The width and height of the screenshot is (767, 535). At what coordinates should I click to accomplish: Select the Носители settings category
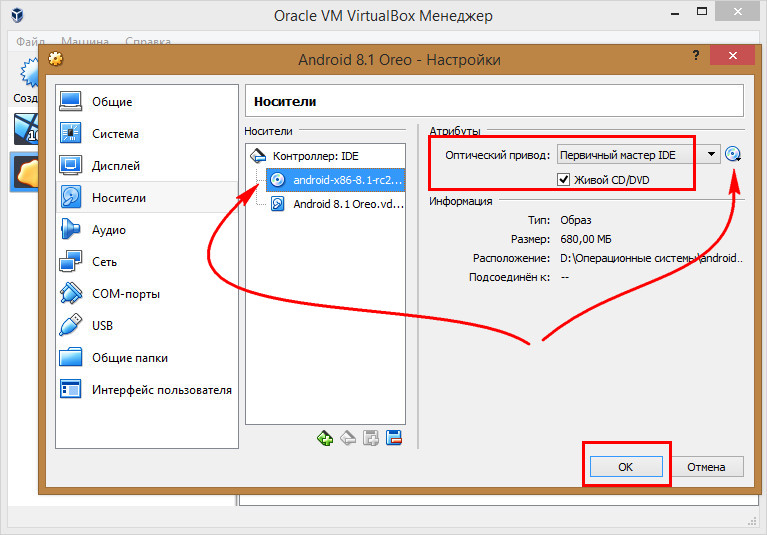147,198
